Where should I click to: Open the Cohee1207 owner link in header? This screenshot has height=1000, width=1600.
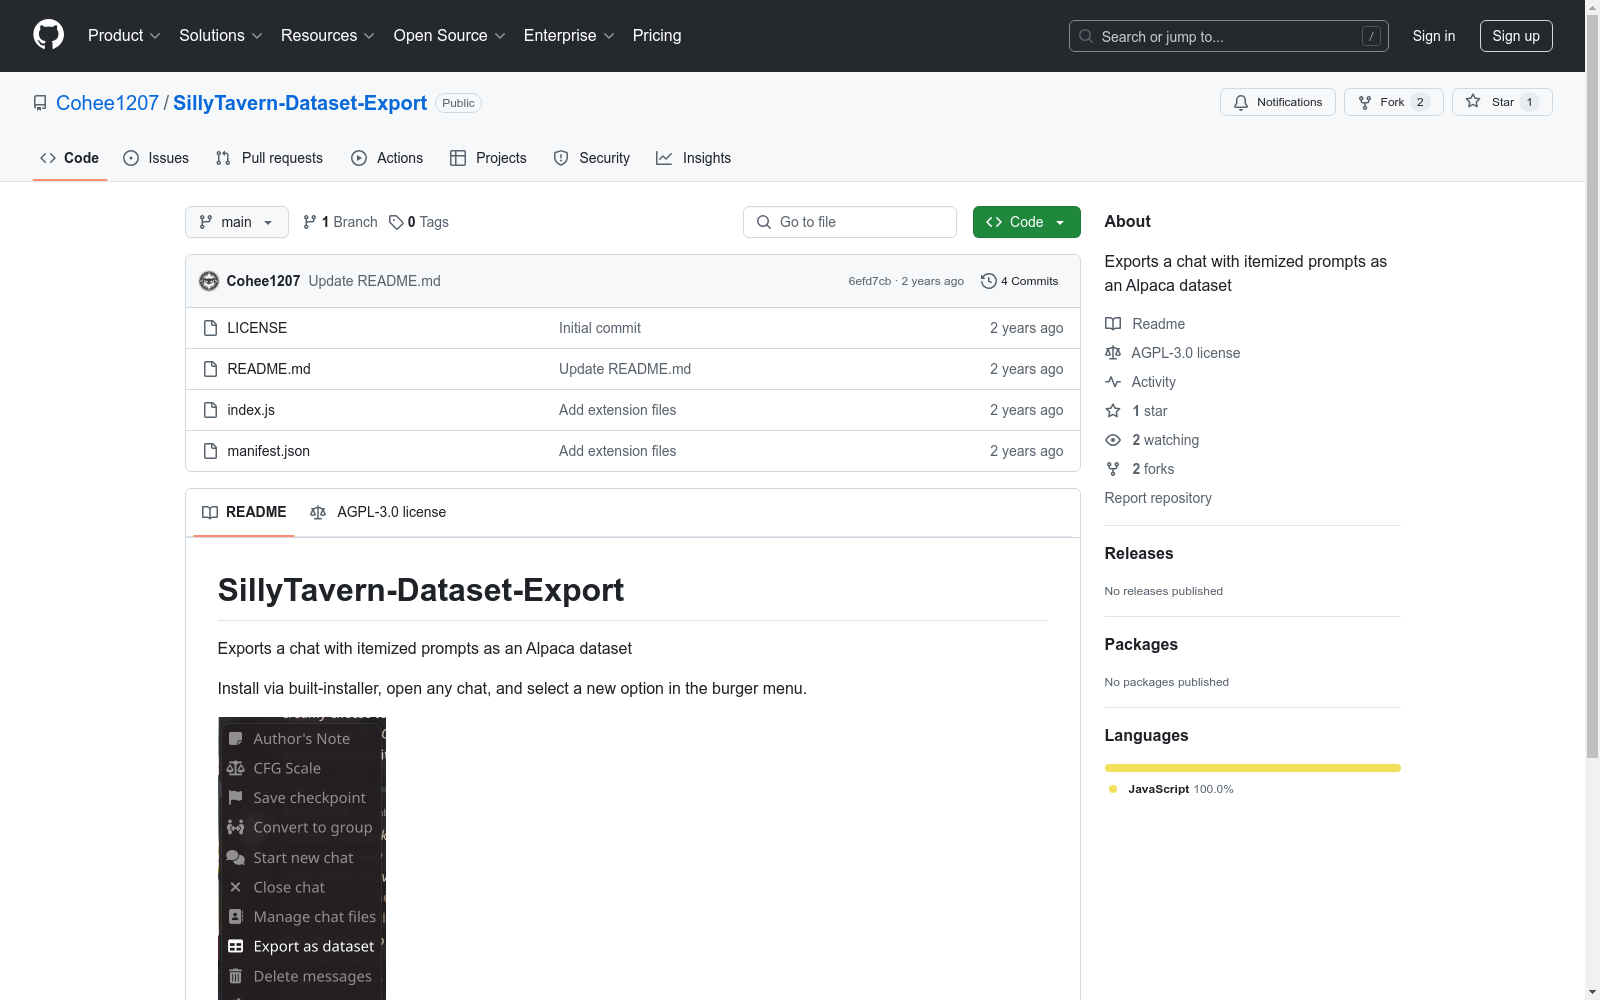(107, 103)
